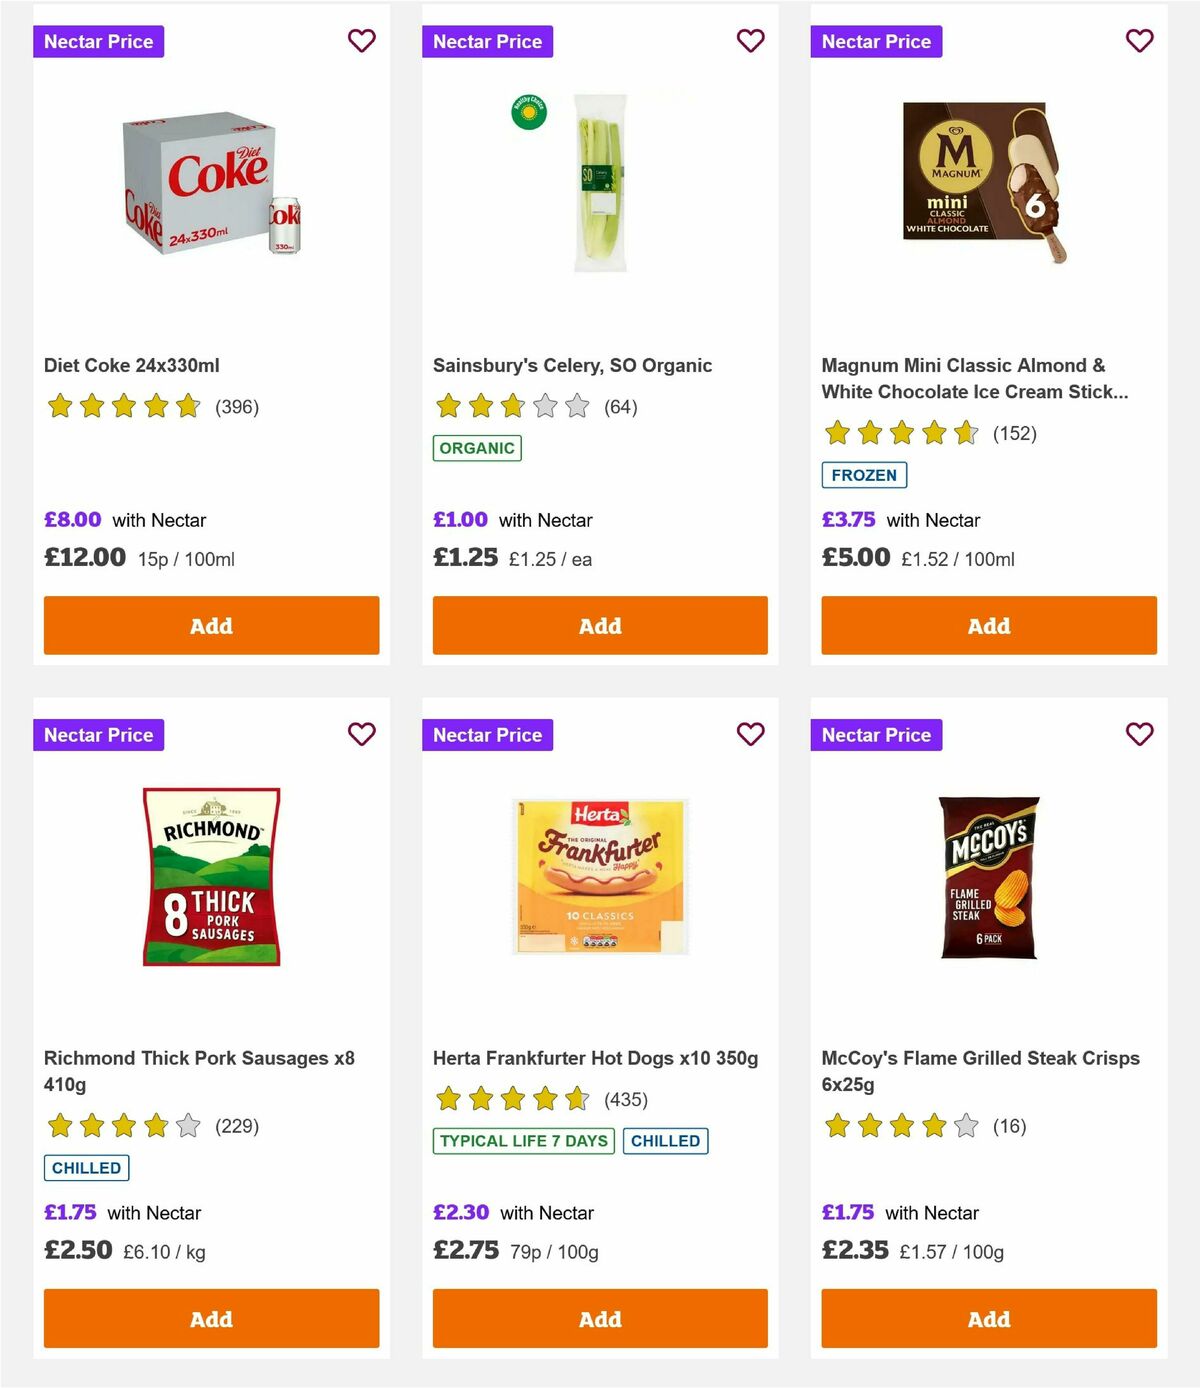Viewport: 1200px width, 1388px height.
Task: Add Magnum Mini ice cream sticks
Action: pos(988,625)
